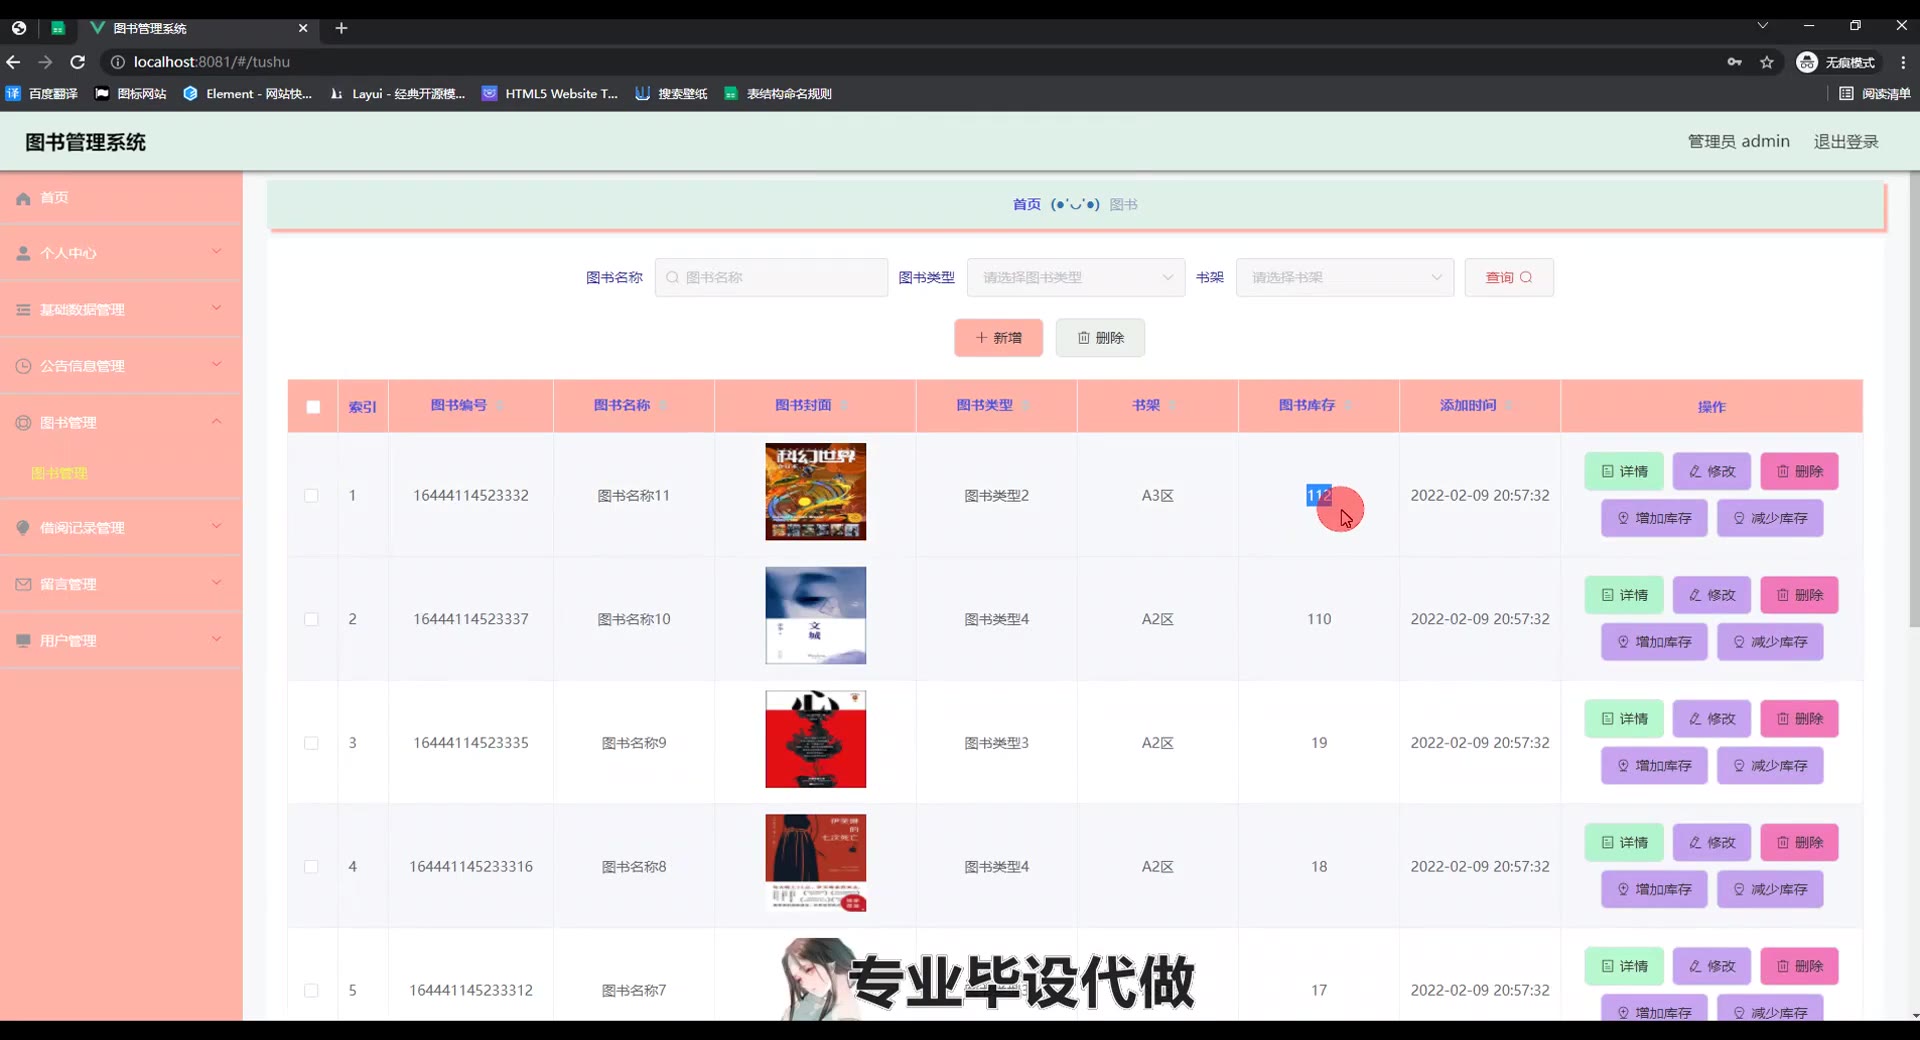Click the 新增 add button
The height and width of the screenshot is (1040, 1920).
click(x=998, y=338)
